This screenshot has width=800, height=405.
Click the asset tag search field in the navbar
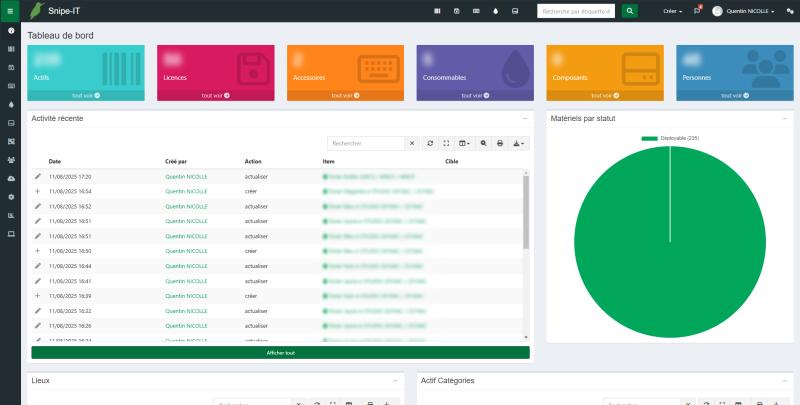(576, 11)
